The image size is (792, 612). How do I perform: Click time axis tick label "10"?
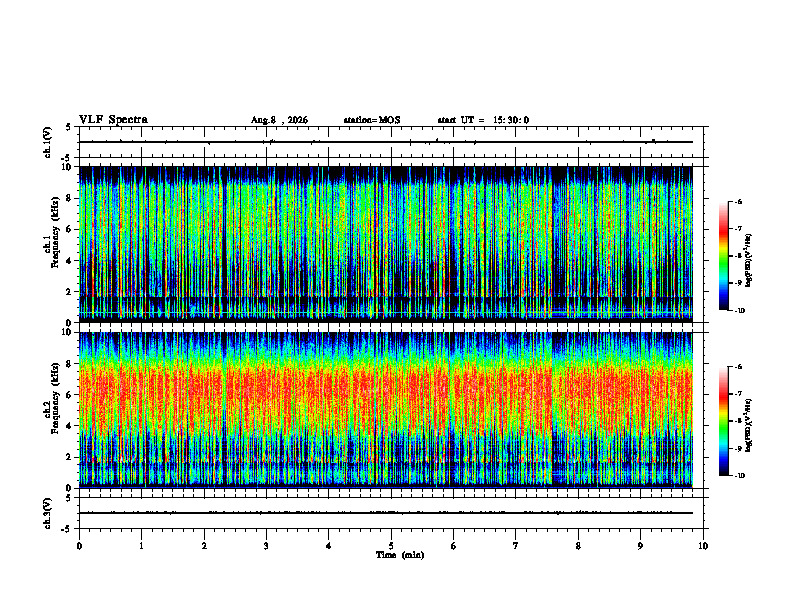pyautogui.click(x=703, y=546)
